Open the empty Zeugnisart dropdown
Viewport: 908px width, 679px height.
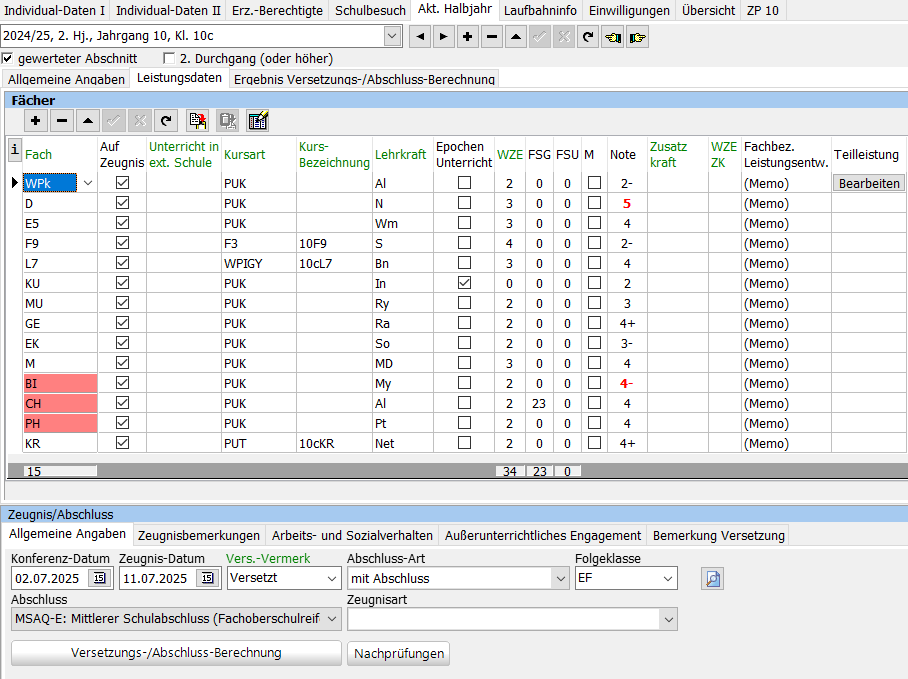click(668, 619)
